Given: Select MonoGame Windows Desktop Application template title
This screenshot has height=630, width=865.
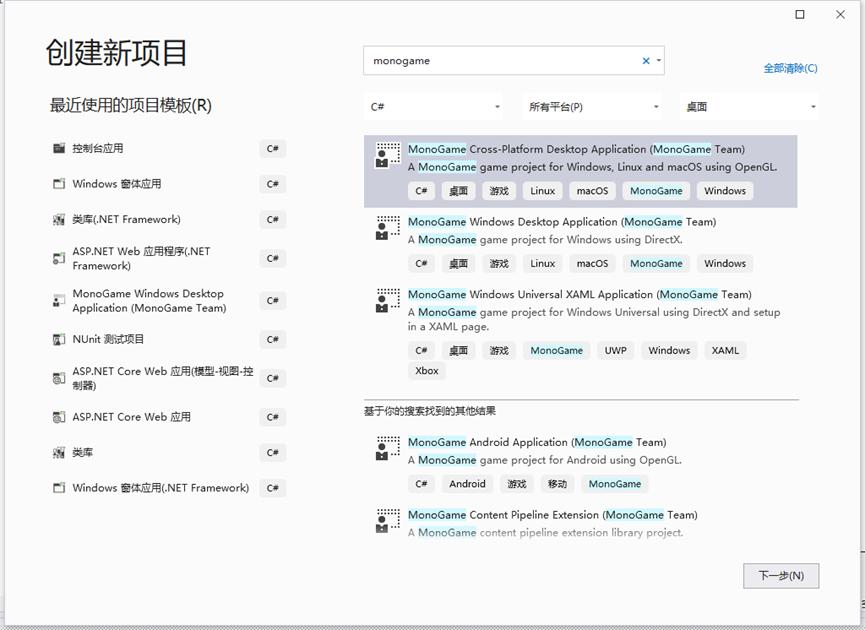Looking at the screenshot, I should [x=561, y=222].
